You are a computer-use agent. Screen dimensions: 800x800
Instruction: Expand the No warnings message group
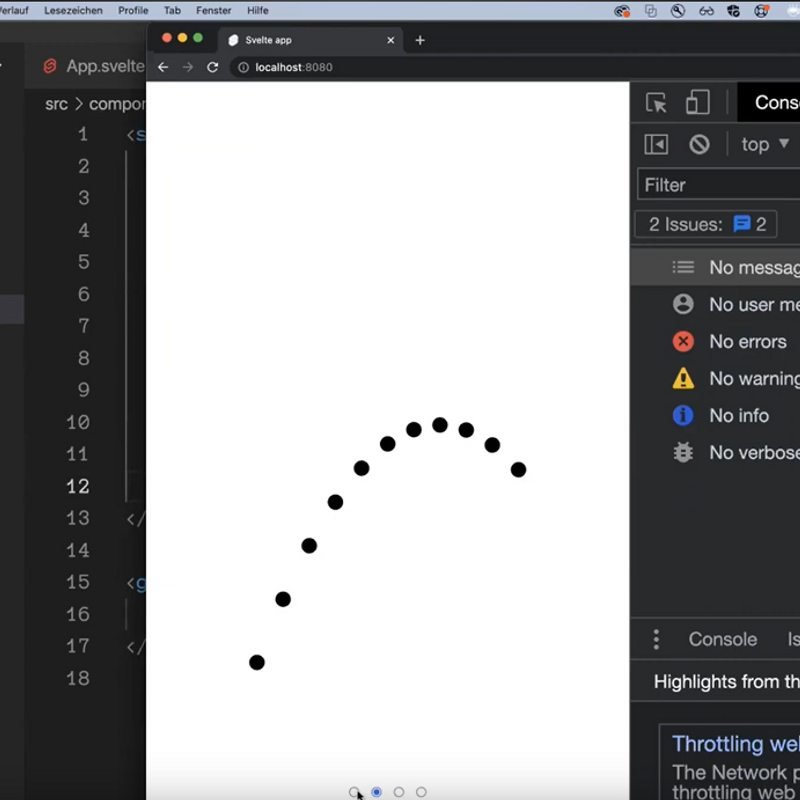750,379
